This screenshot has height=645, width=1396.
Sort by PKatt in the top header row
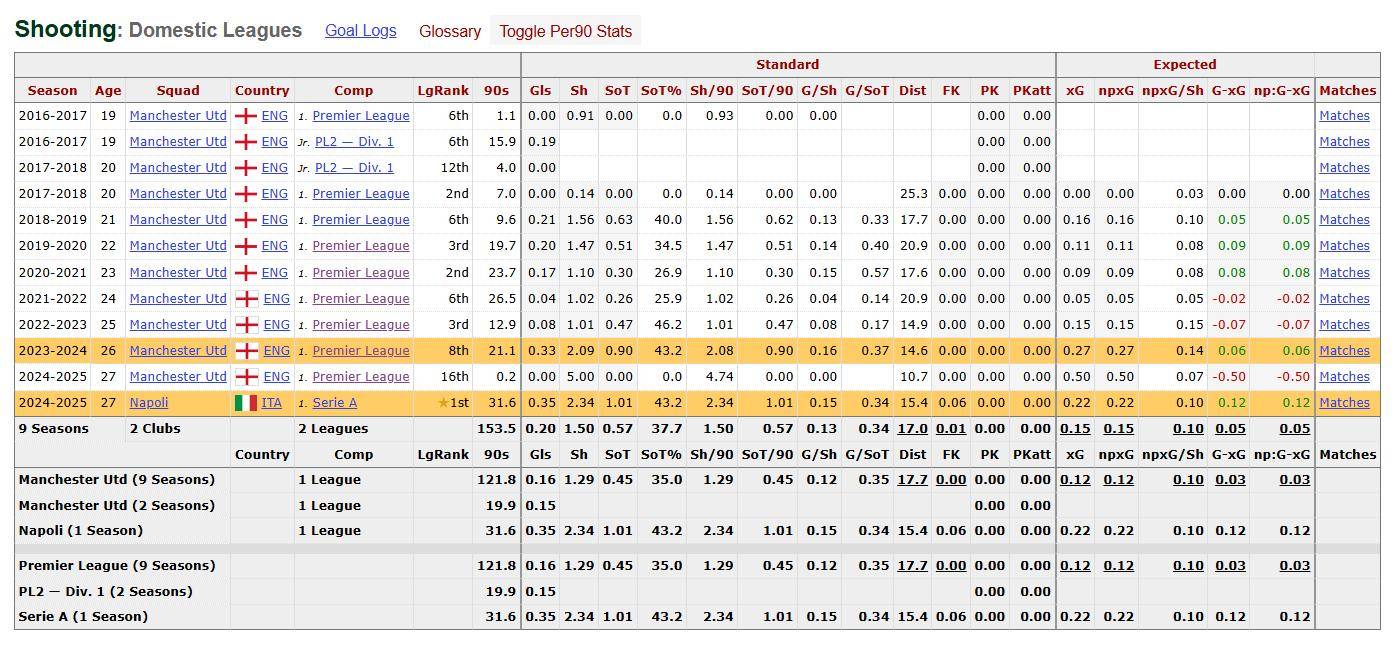point(1031,90)
